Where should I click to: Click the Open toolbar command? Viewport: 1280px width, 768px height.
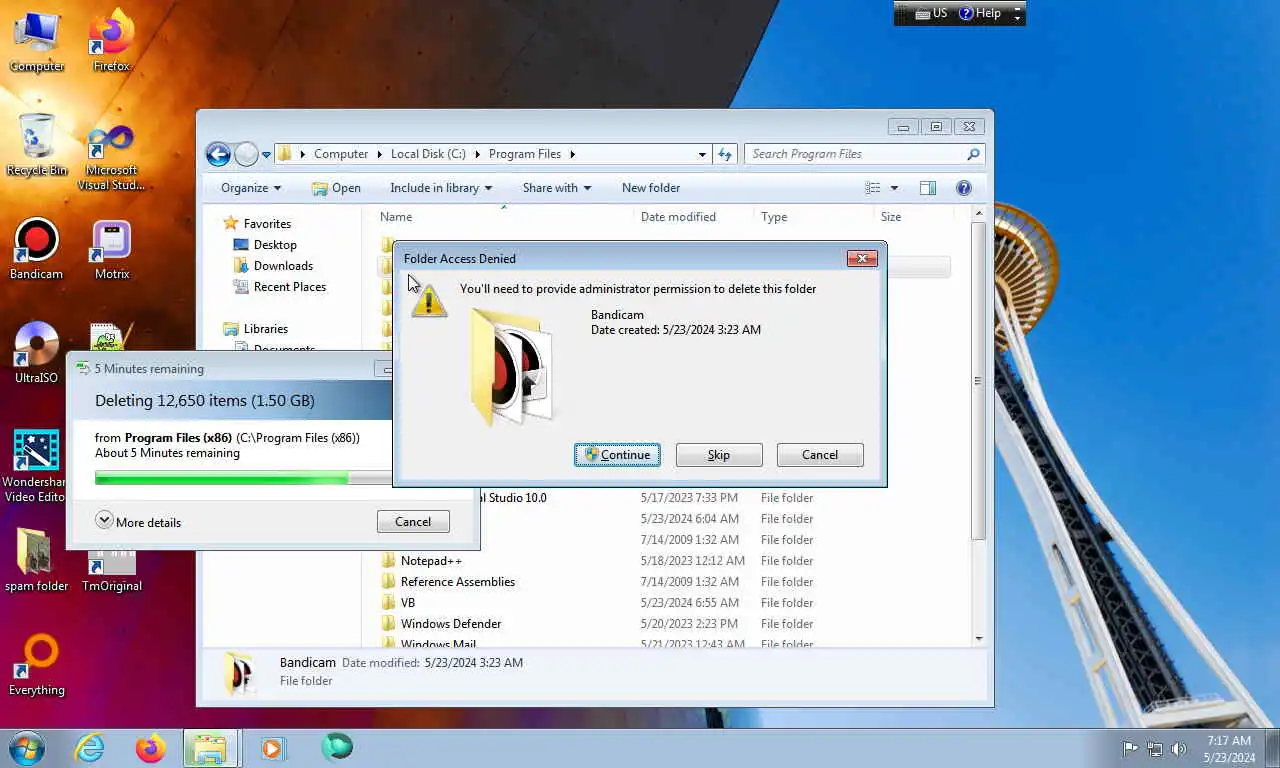pyautogui.click(x=336, y=188)
